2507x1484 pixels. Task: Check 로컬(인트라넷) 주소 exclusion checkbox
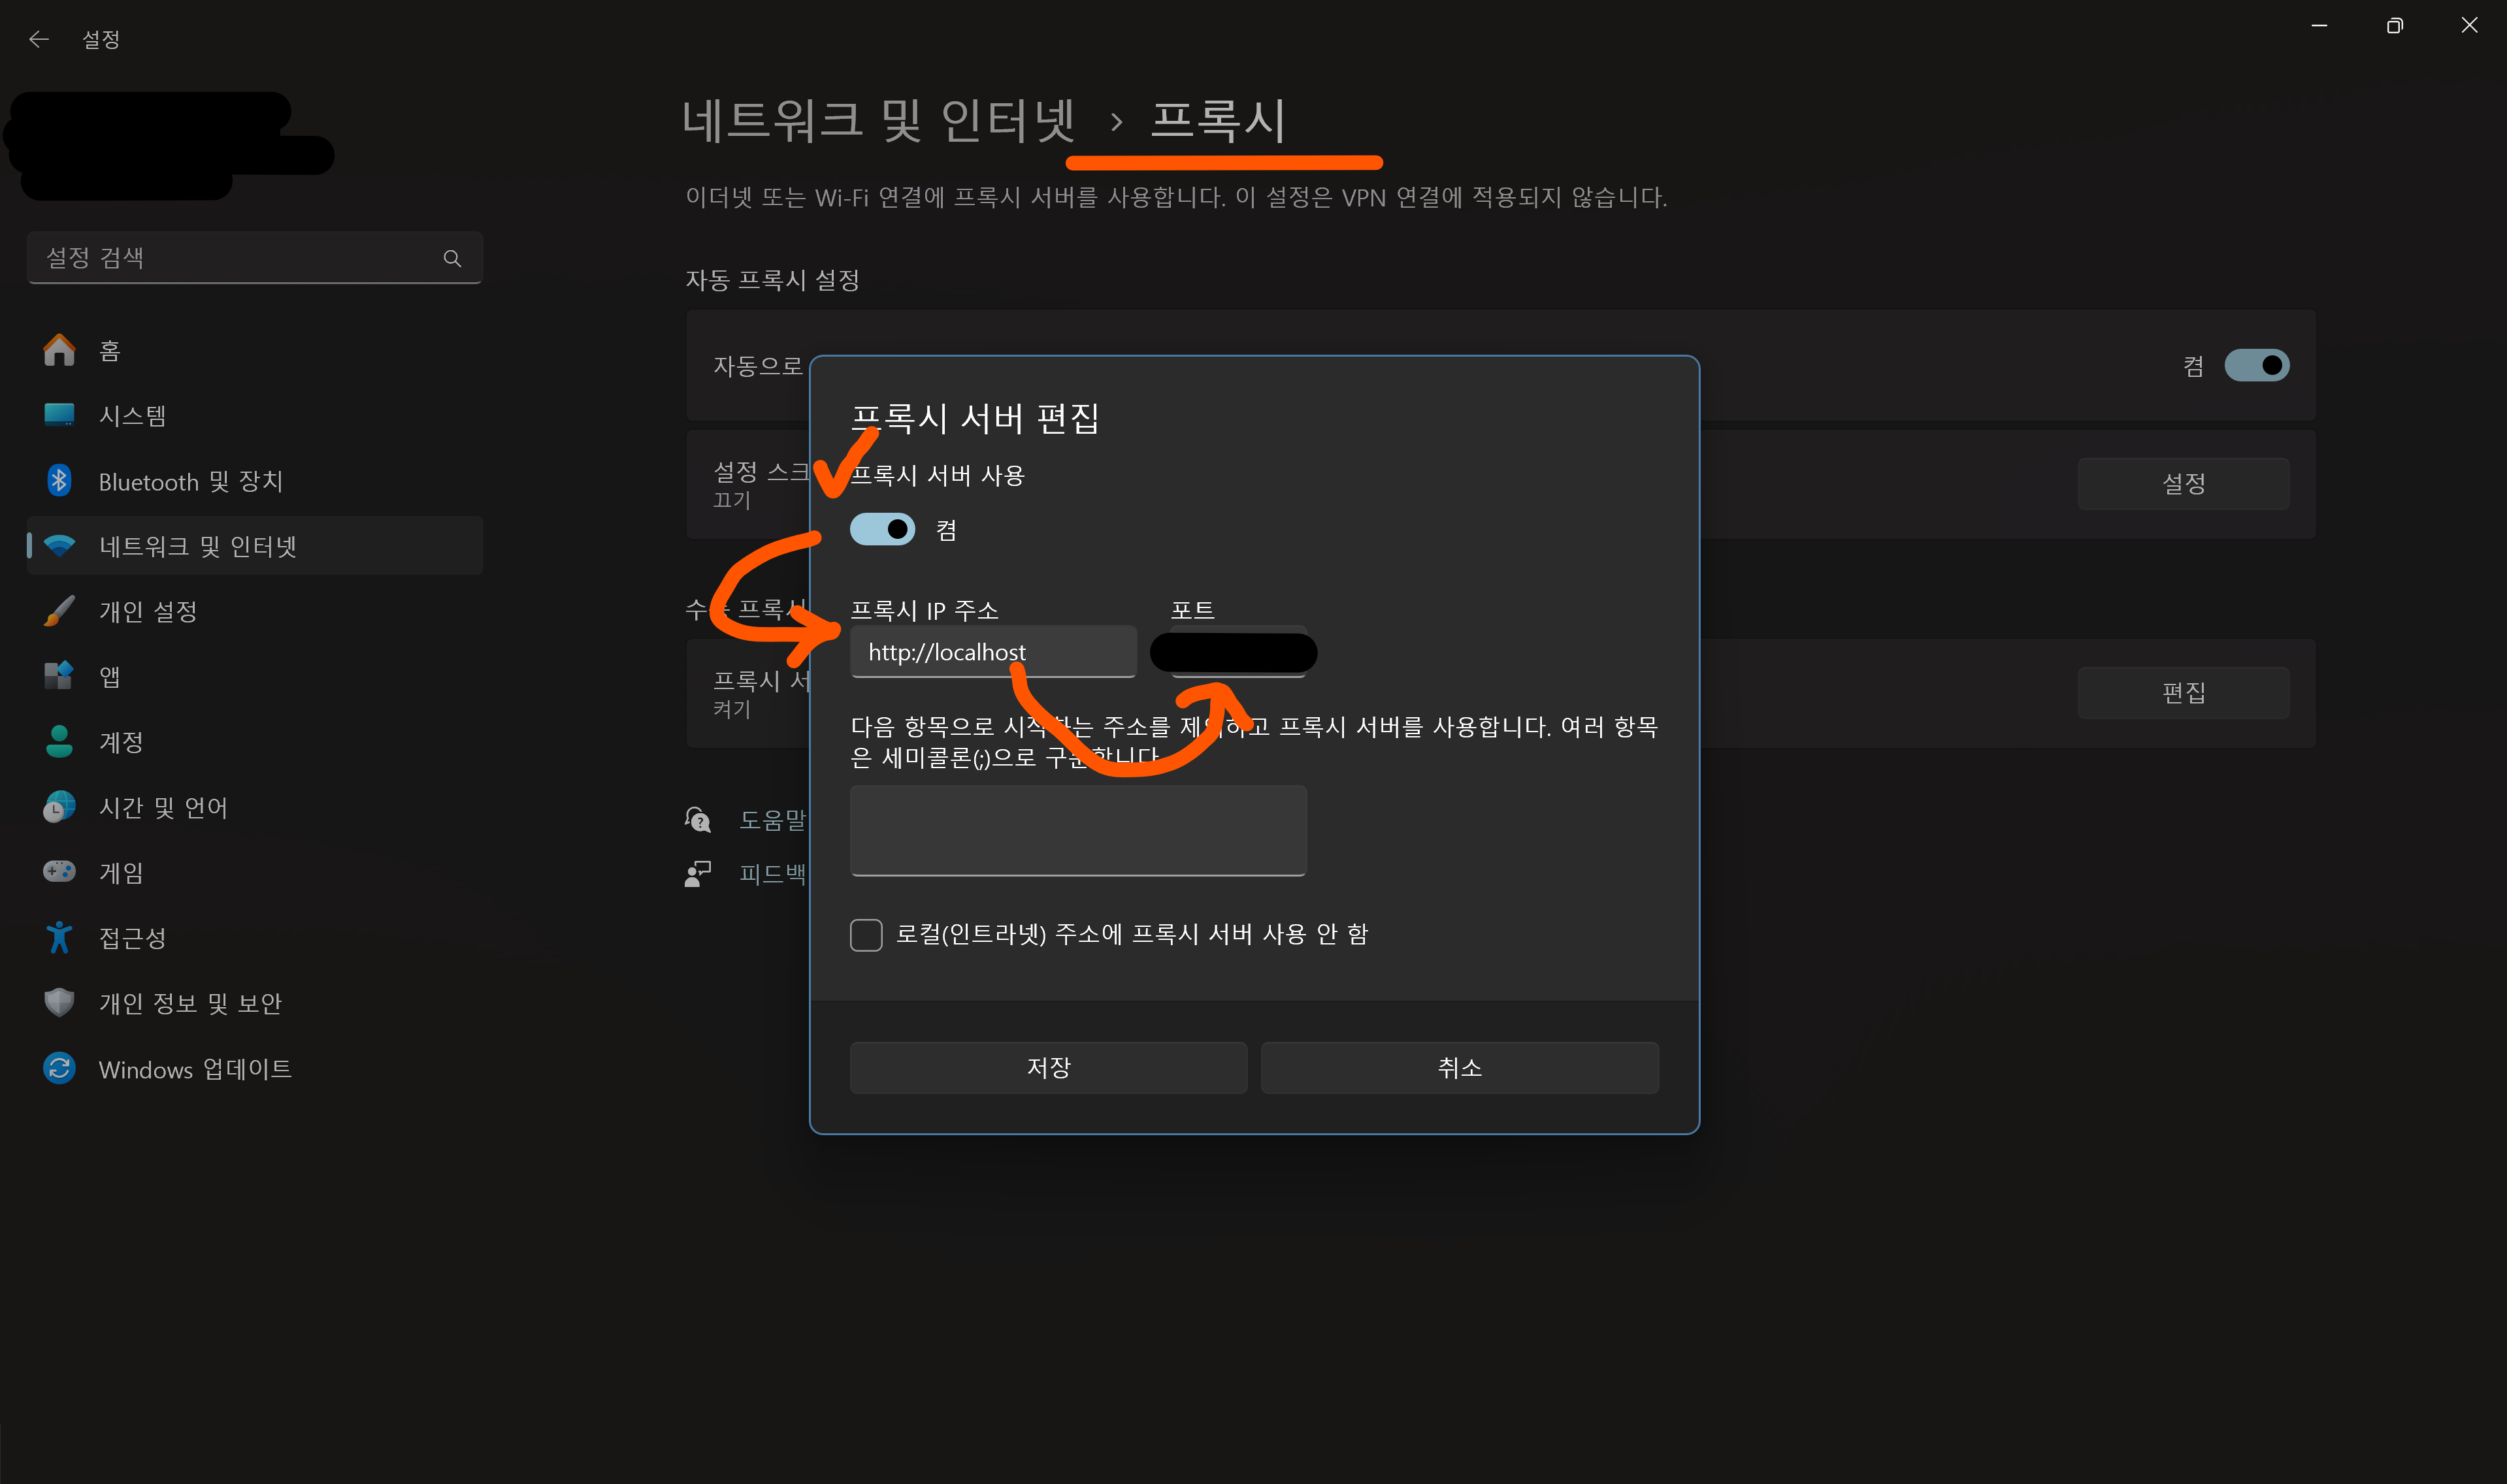pyautogui.click(x=866, y=935)
